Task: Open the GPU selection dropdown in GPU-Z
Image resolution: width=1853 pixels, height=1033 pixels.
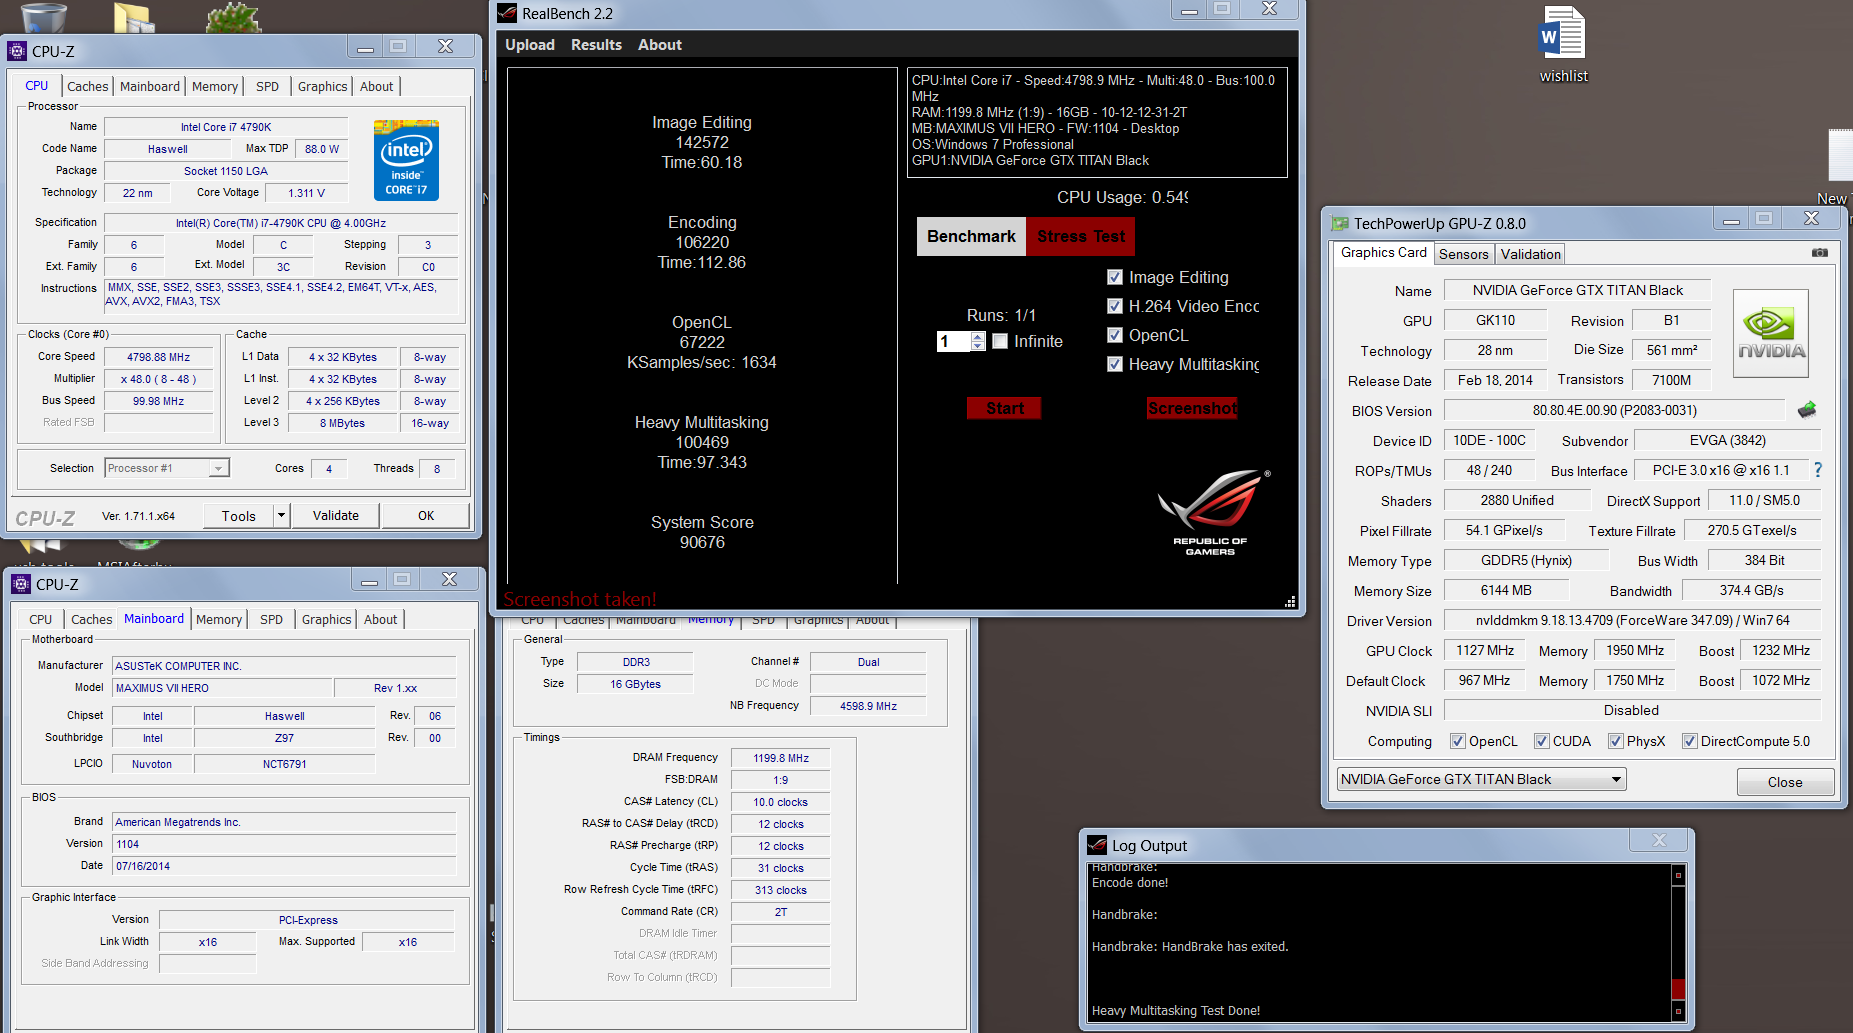Action: pos(1481,779)
